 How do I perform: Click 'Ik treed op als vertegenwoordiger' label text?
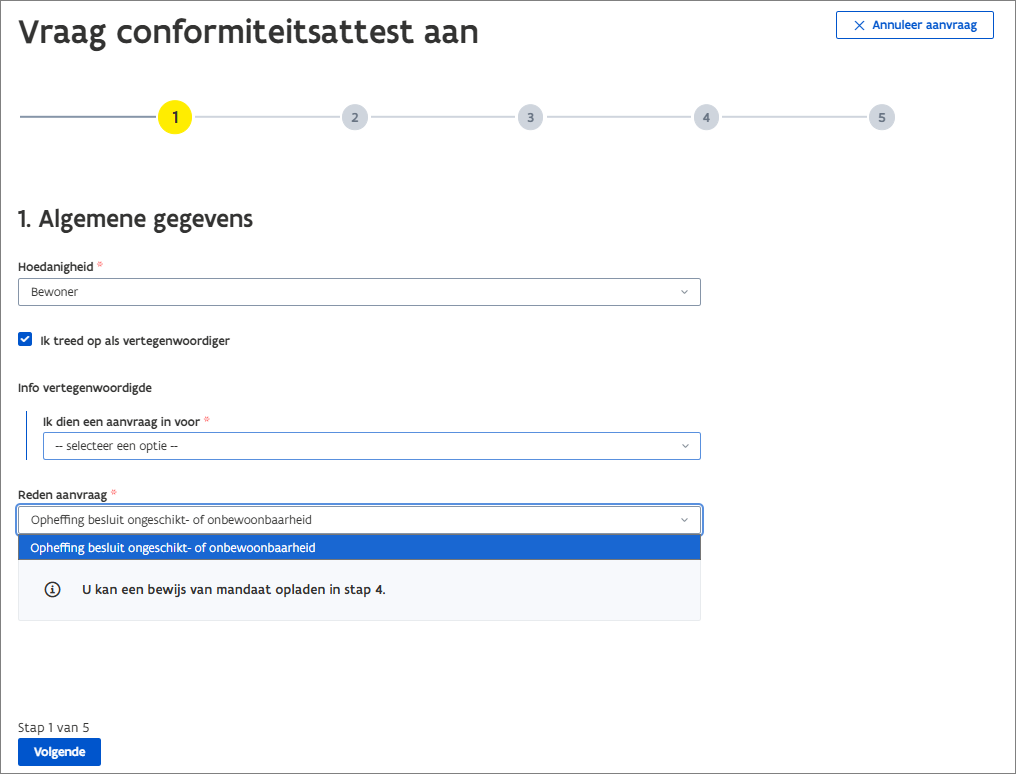tap(135, 341)
